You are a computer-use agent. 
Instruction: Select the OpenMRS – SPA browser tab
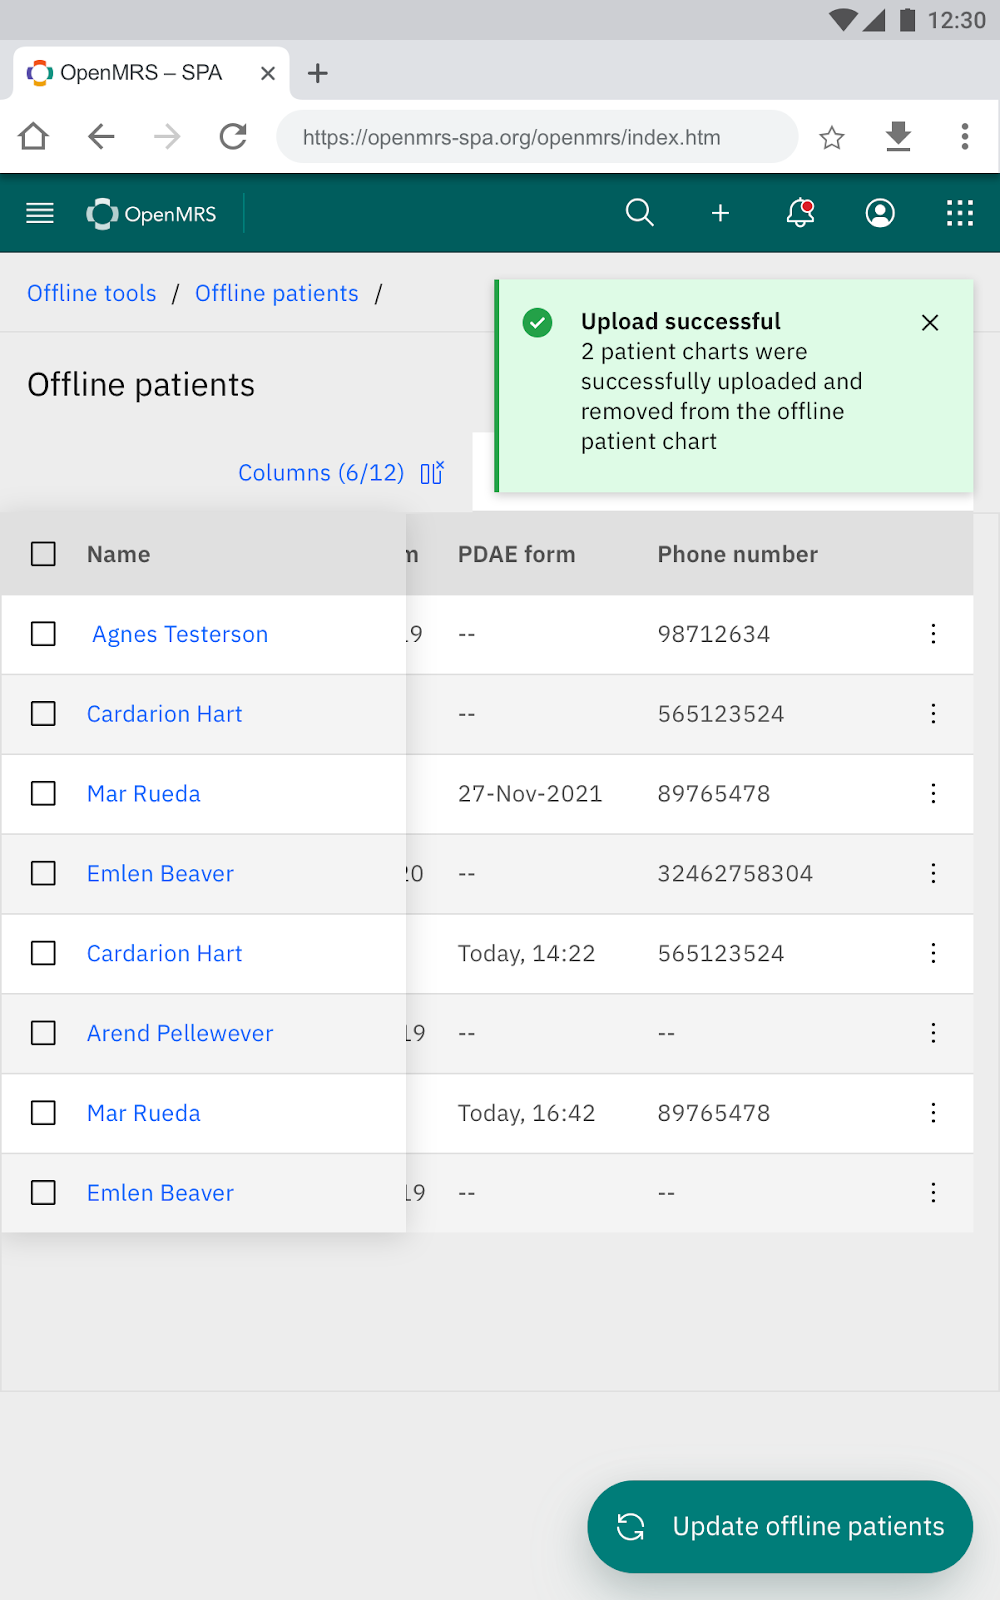(x=140, y=73)
